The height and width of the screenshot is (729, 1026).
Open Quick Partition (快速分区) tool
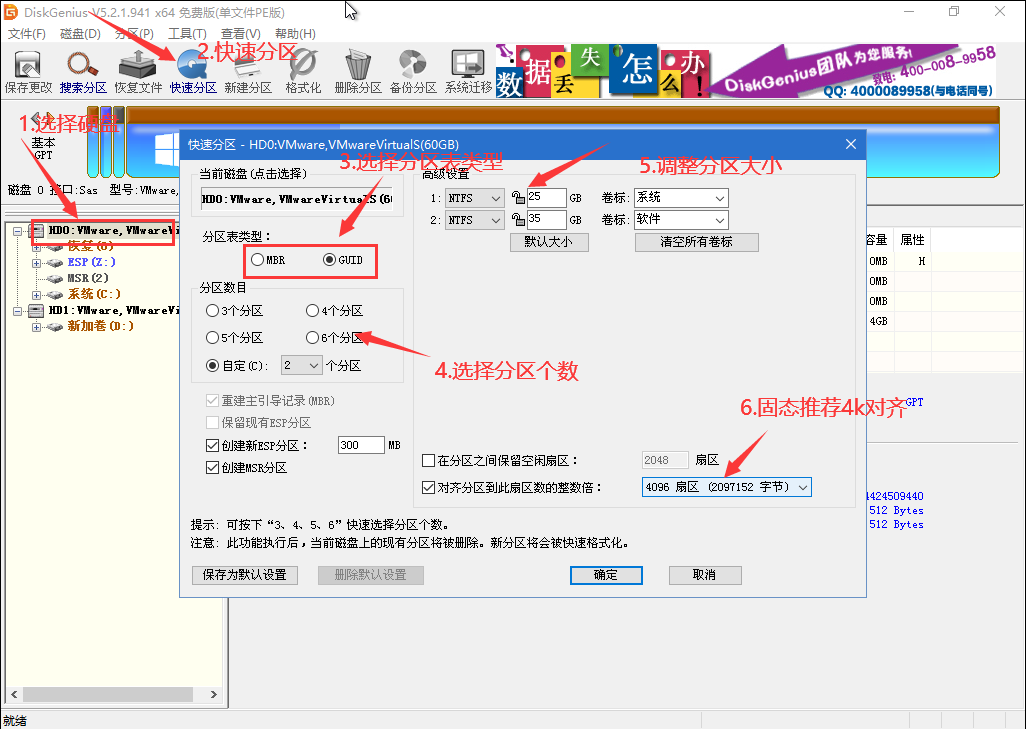[x=192, y=73]
